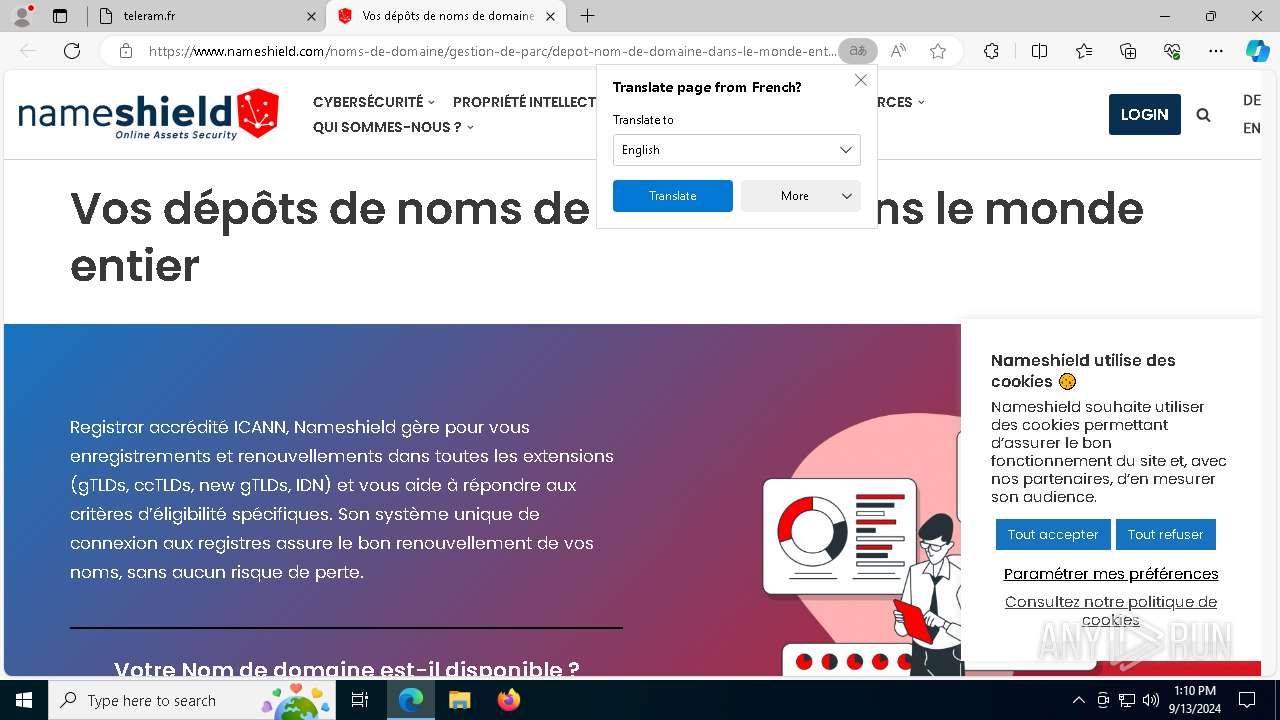Open tab actions menu icon
The height and width of the screenshot is (720, 1280).
pos(60,16)
